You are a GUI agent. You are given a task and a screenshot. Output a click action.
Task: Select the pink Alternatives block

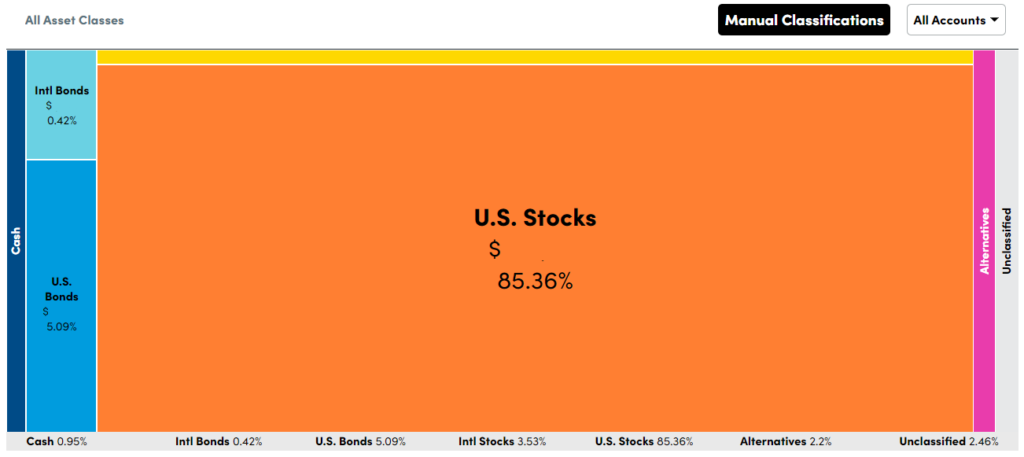(984, 241)
